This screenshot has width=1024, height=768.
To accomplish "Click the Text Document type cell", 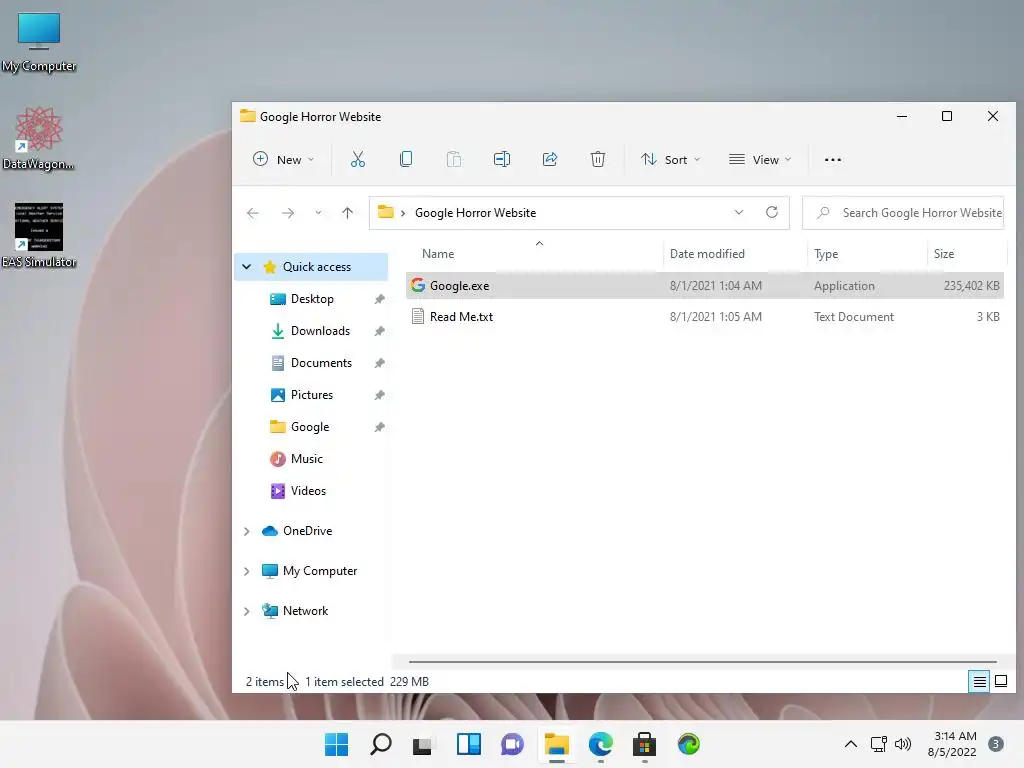I will (854, 317).
